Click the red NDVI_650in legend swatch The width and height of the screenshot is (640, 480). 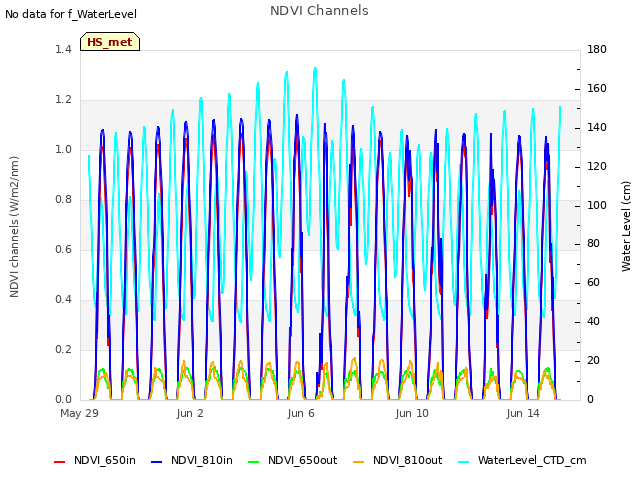[60, 462]
